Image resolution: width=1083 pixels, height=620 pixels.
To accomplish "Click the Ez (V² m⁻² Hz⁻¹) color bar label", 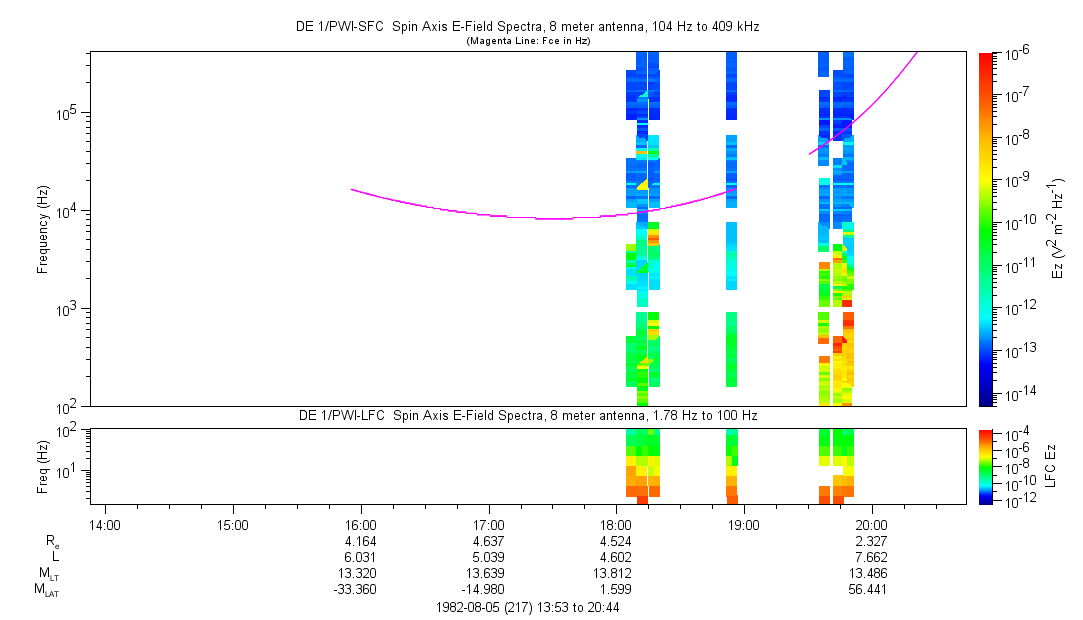I will point(1060,229).
